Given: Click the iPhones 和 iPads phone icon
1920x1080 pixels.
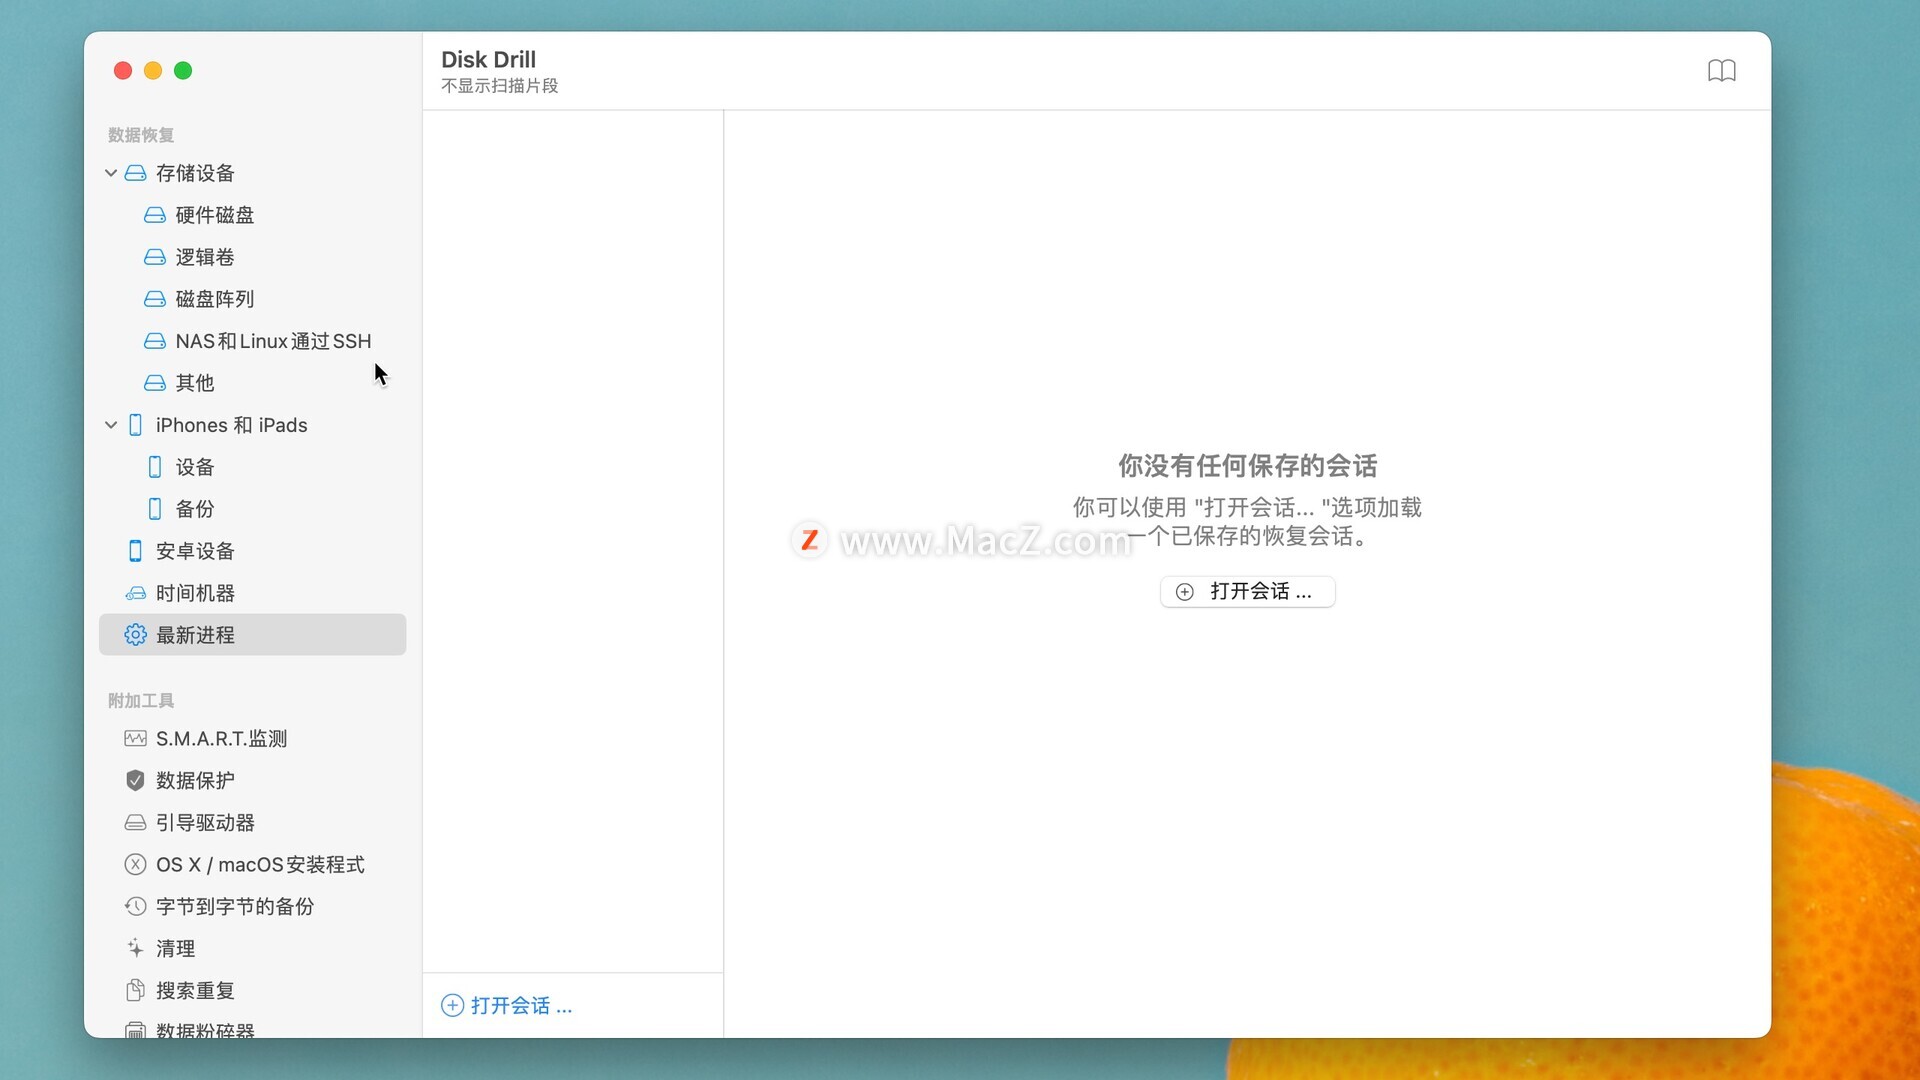Looking at the screenshot, I should (135, 425).
